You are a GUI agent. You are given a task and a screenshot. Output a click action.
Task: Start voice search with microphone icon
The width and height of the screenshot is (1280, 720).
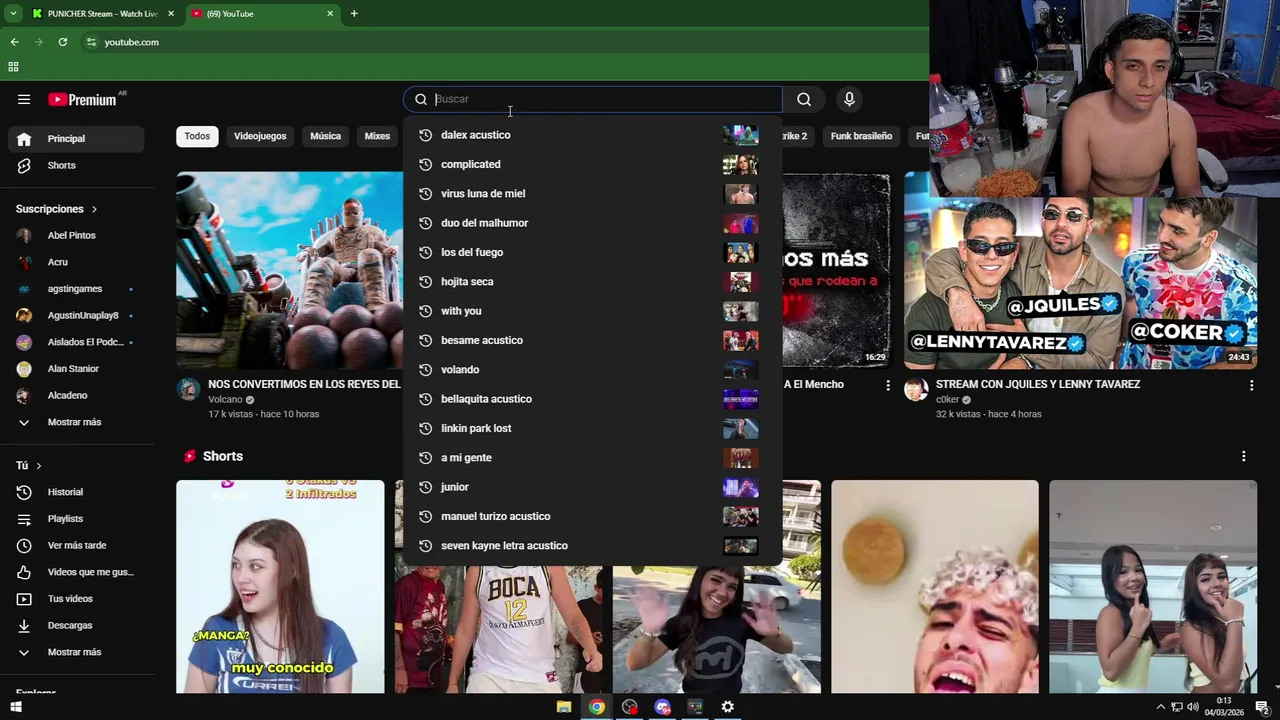tap(849, 99)
